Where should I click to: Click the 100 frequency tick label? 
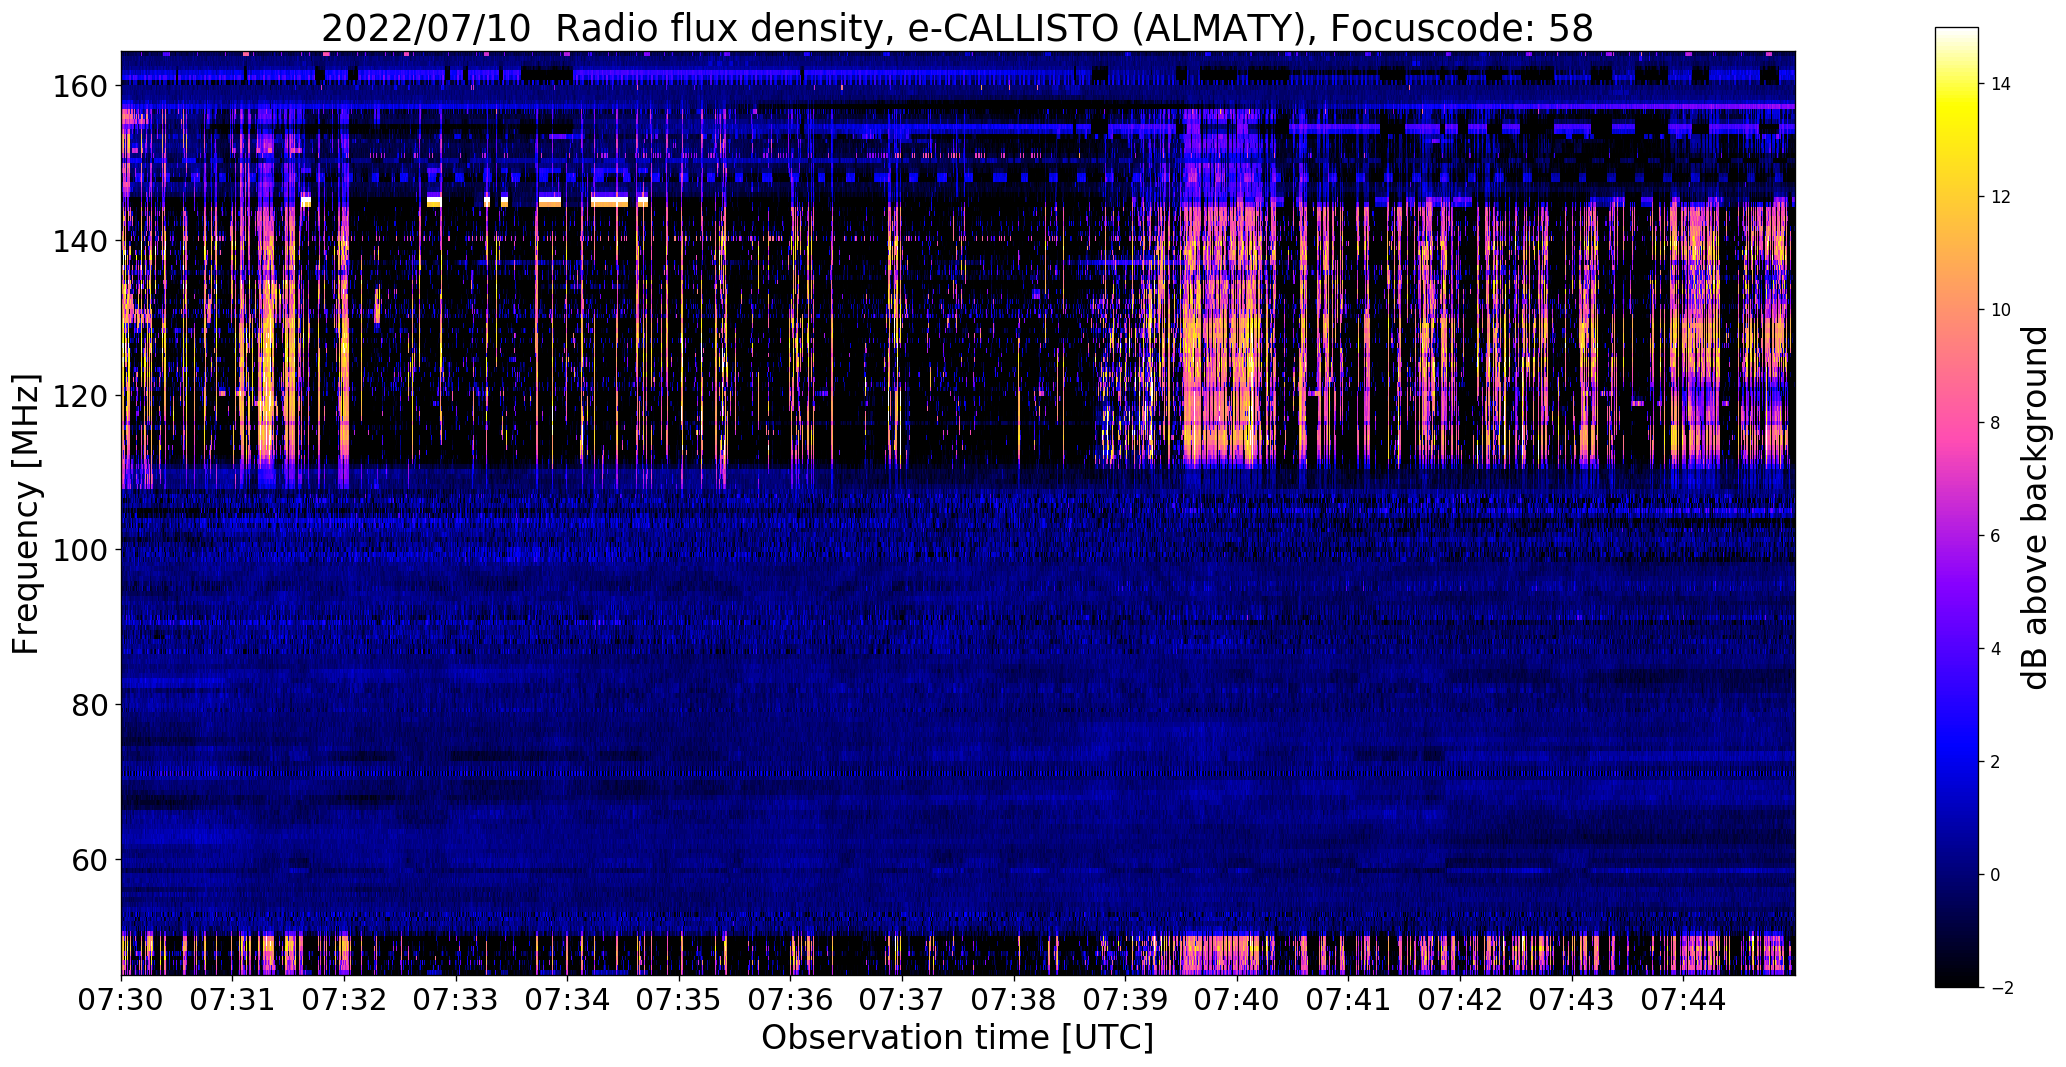[79, 550]
